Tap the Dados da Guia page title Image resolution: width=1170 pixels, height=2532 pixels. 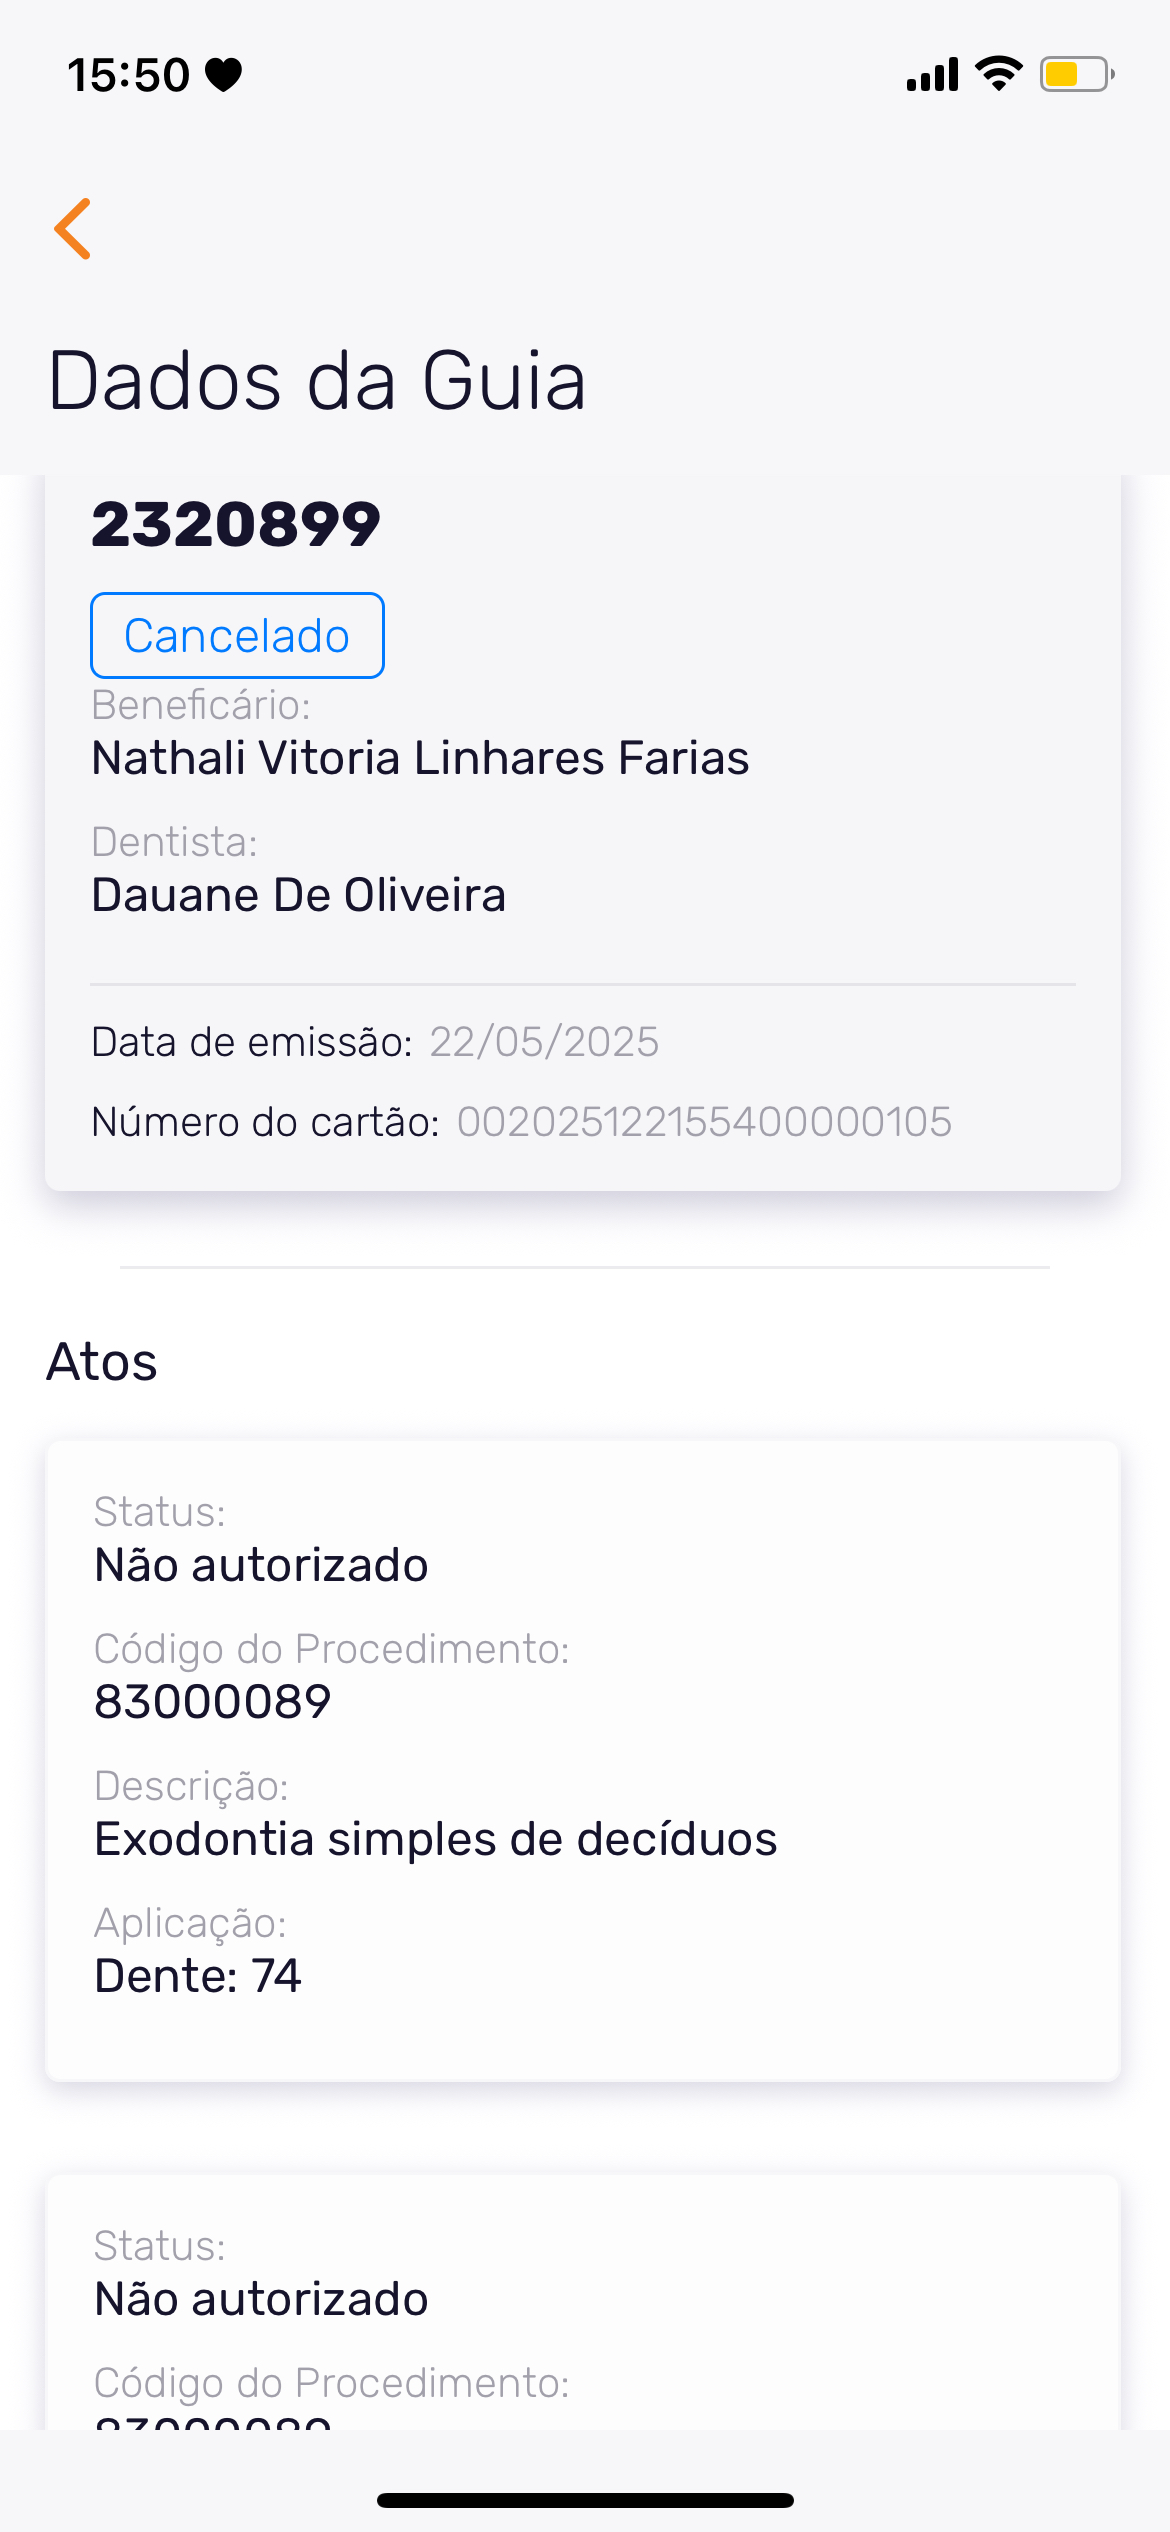tap(316, 381)
